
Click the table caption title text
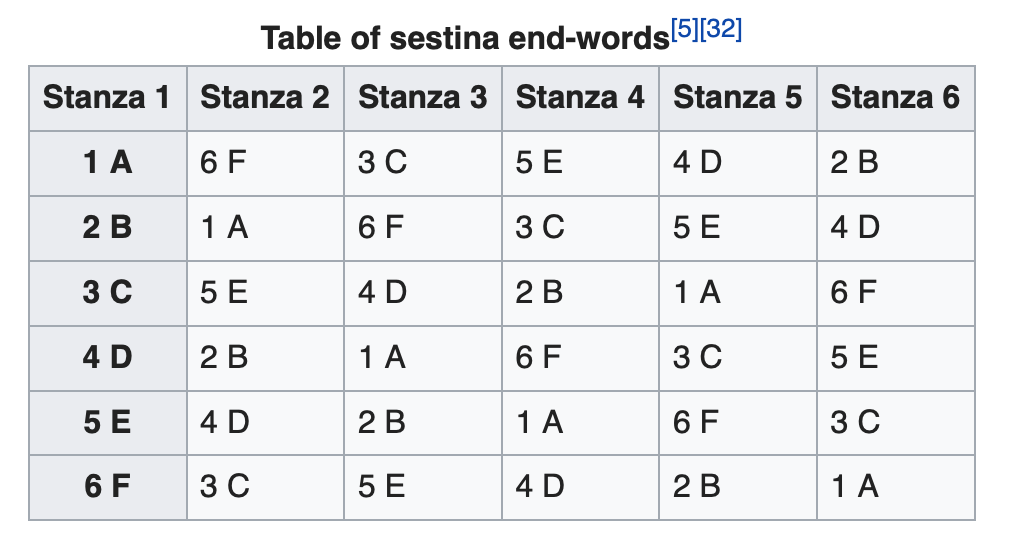pyautogui.click(x=464, y=40)
